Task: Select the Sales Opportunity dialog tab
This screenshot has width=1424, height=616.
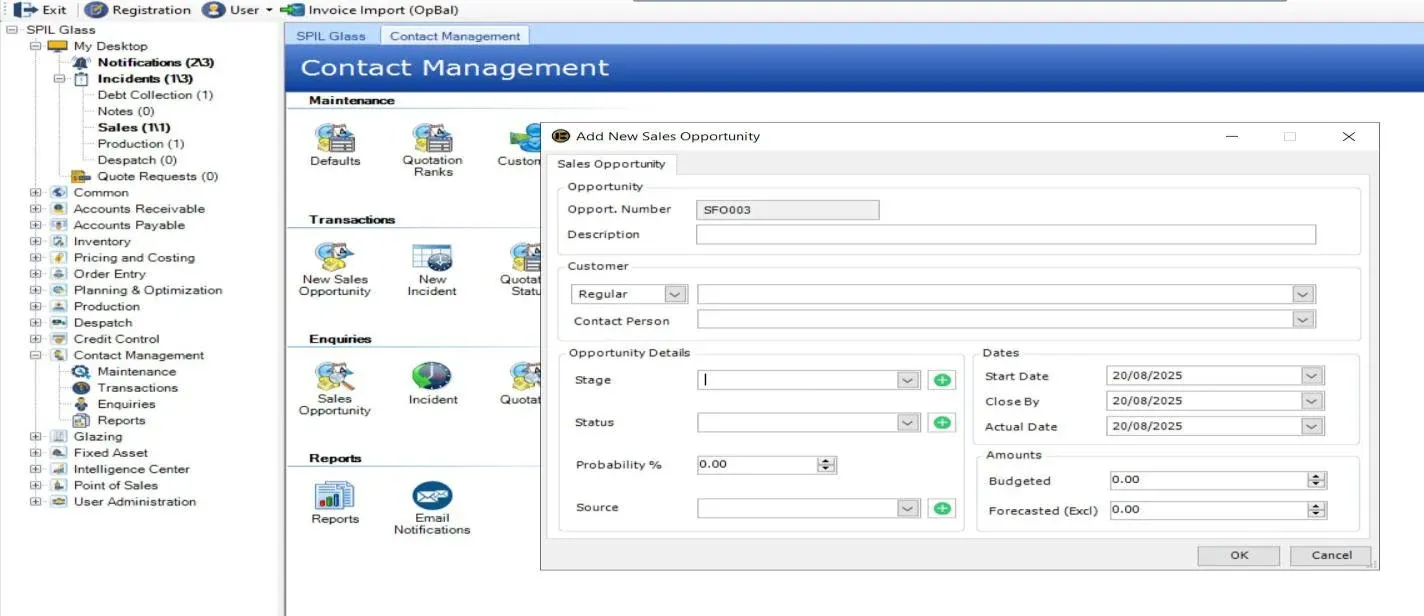Action: 611,164
